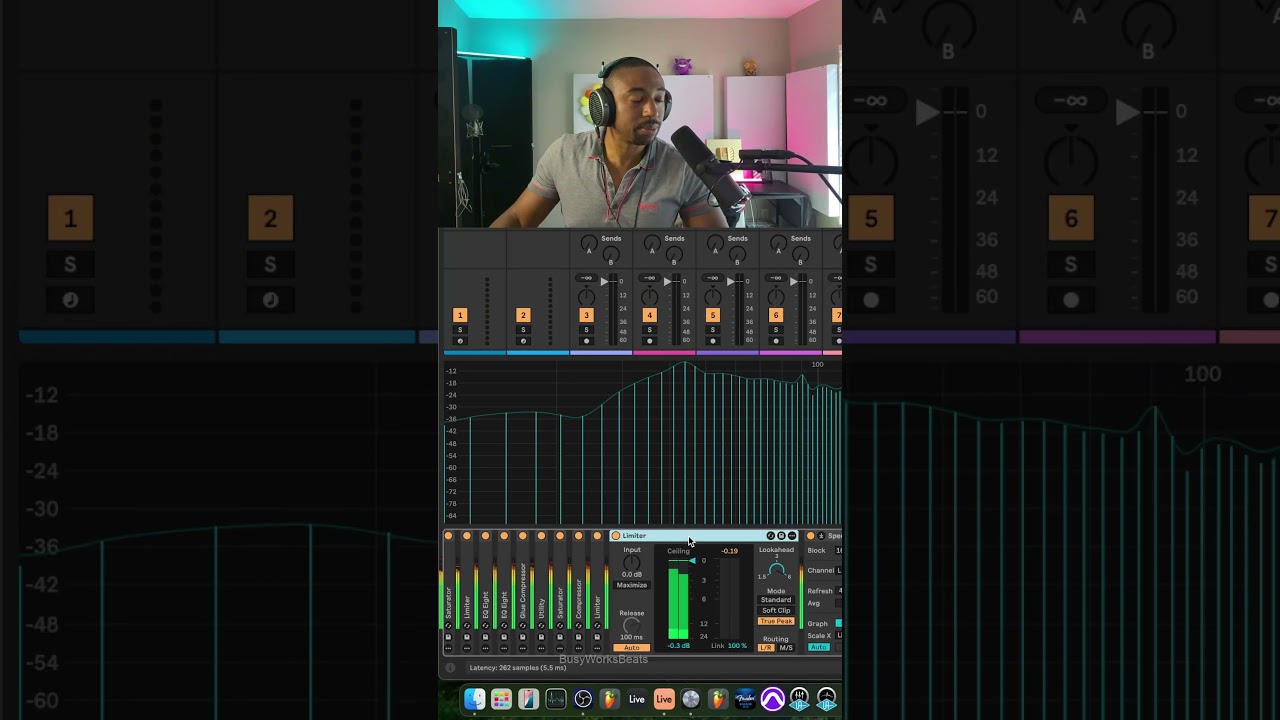Open the dark Ableton Live Dock icon
The width and height of the screenshot is (1280, 720).
[637, 700]
